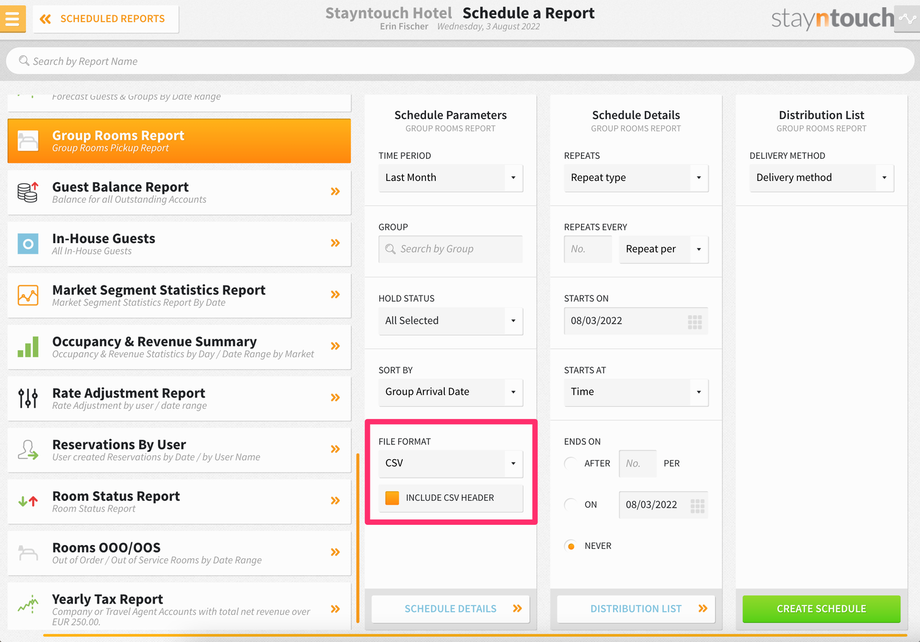Screen dimensions: 920x642
Task: Open Rate Adjustment Report via chevron
Action: (x=335, y=397)
